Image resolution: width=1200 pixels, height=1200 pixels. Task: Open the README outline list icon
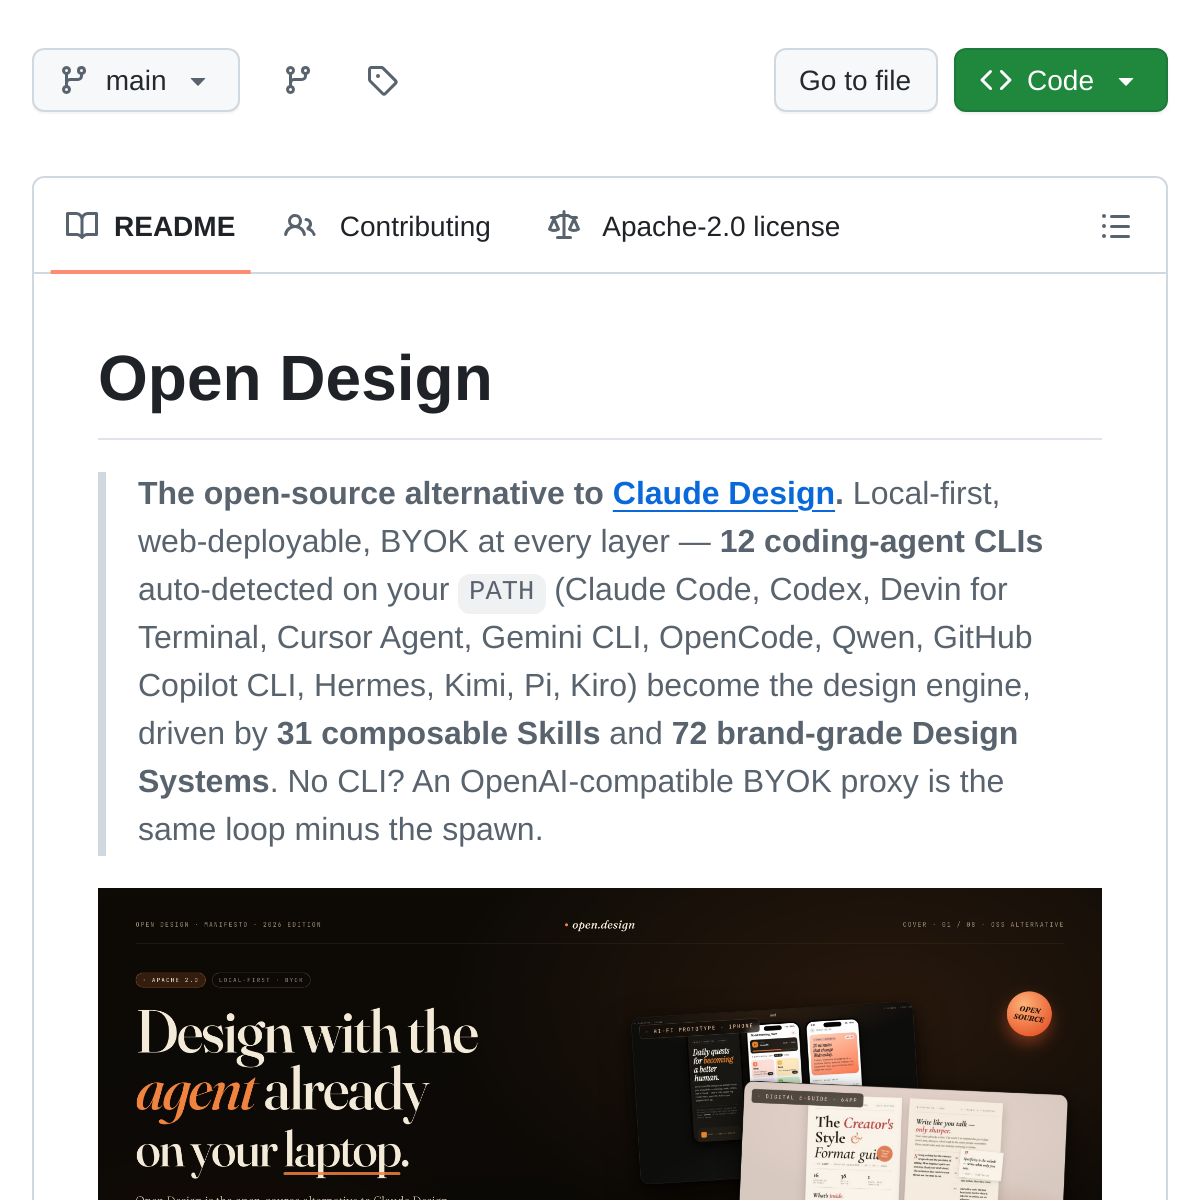pyautogui.click(x=1115, y=226)
